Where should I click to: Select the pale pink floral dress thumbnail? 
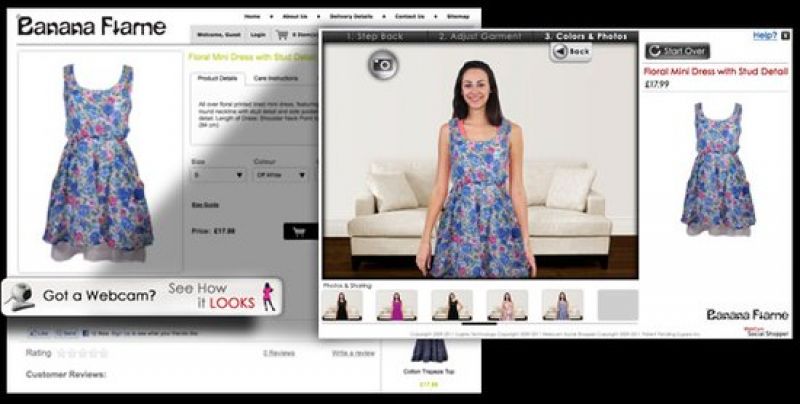click(507, 305)
